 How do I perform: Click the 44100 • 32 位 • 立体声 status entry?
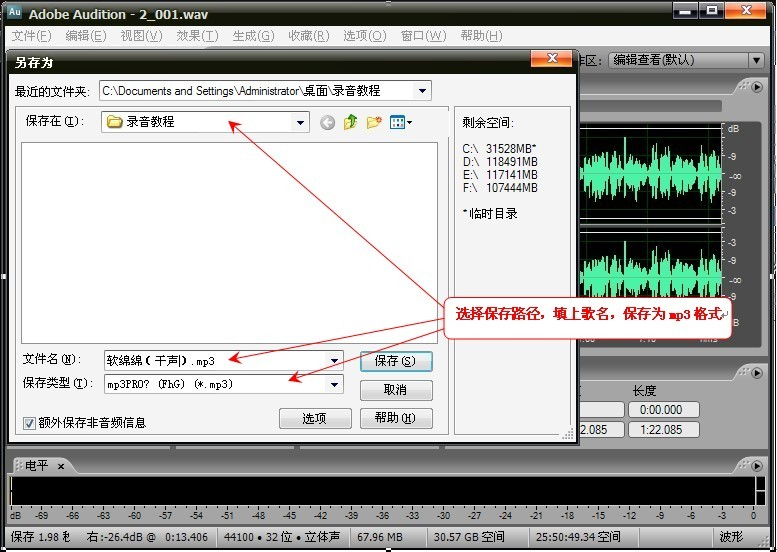click(x=282, y=537)
